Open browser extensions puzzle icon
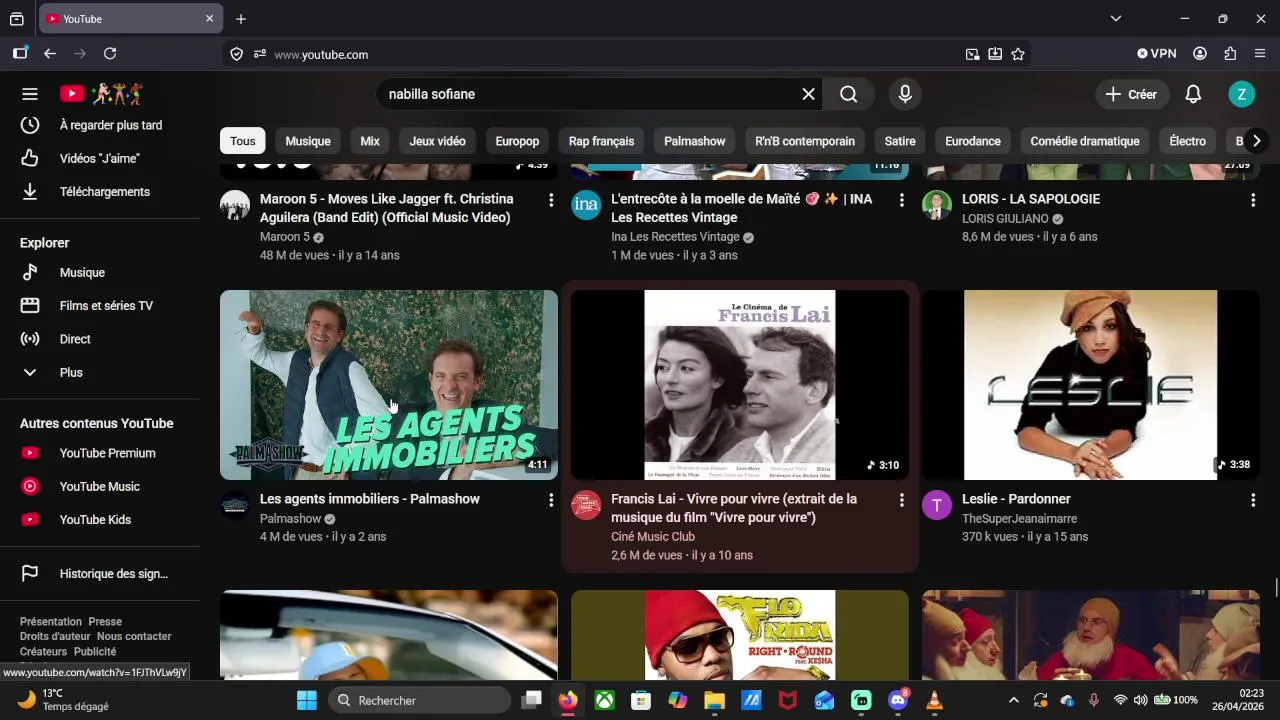The width and height of the screenshot is (1280, 720). (x=1230, y=53)
